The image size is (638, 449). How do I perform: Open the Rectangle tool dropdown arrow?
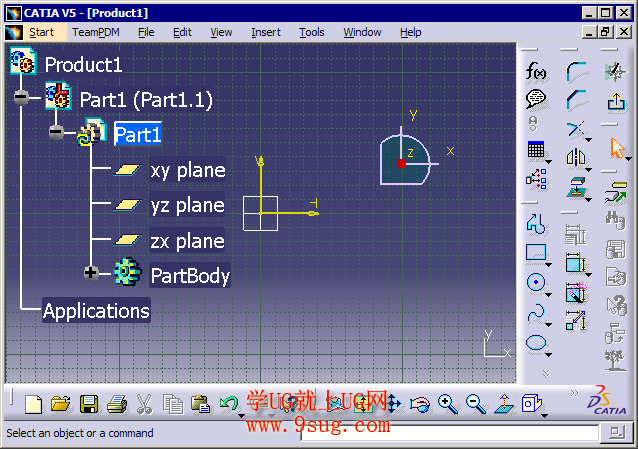(x=548, y=265)
